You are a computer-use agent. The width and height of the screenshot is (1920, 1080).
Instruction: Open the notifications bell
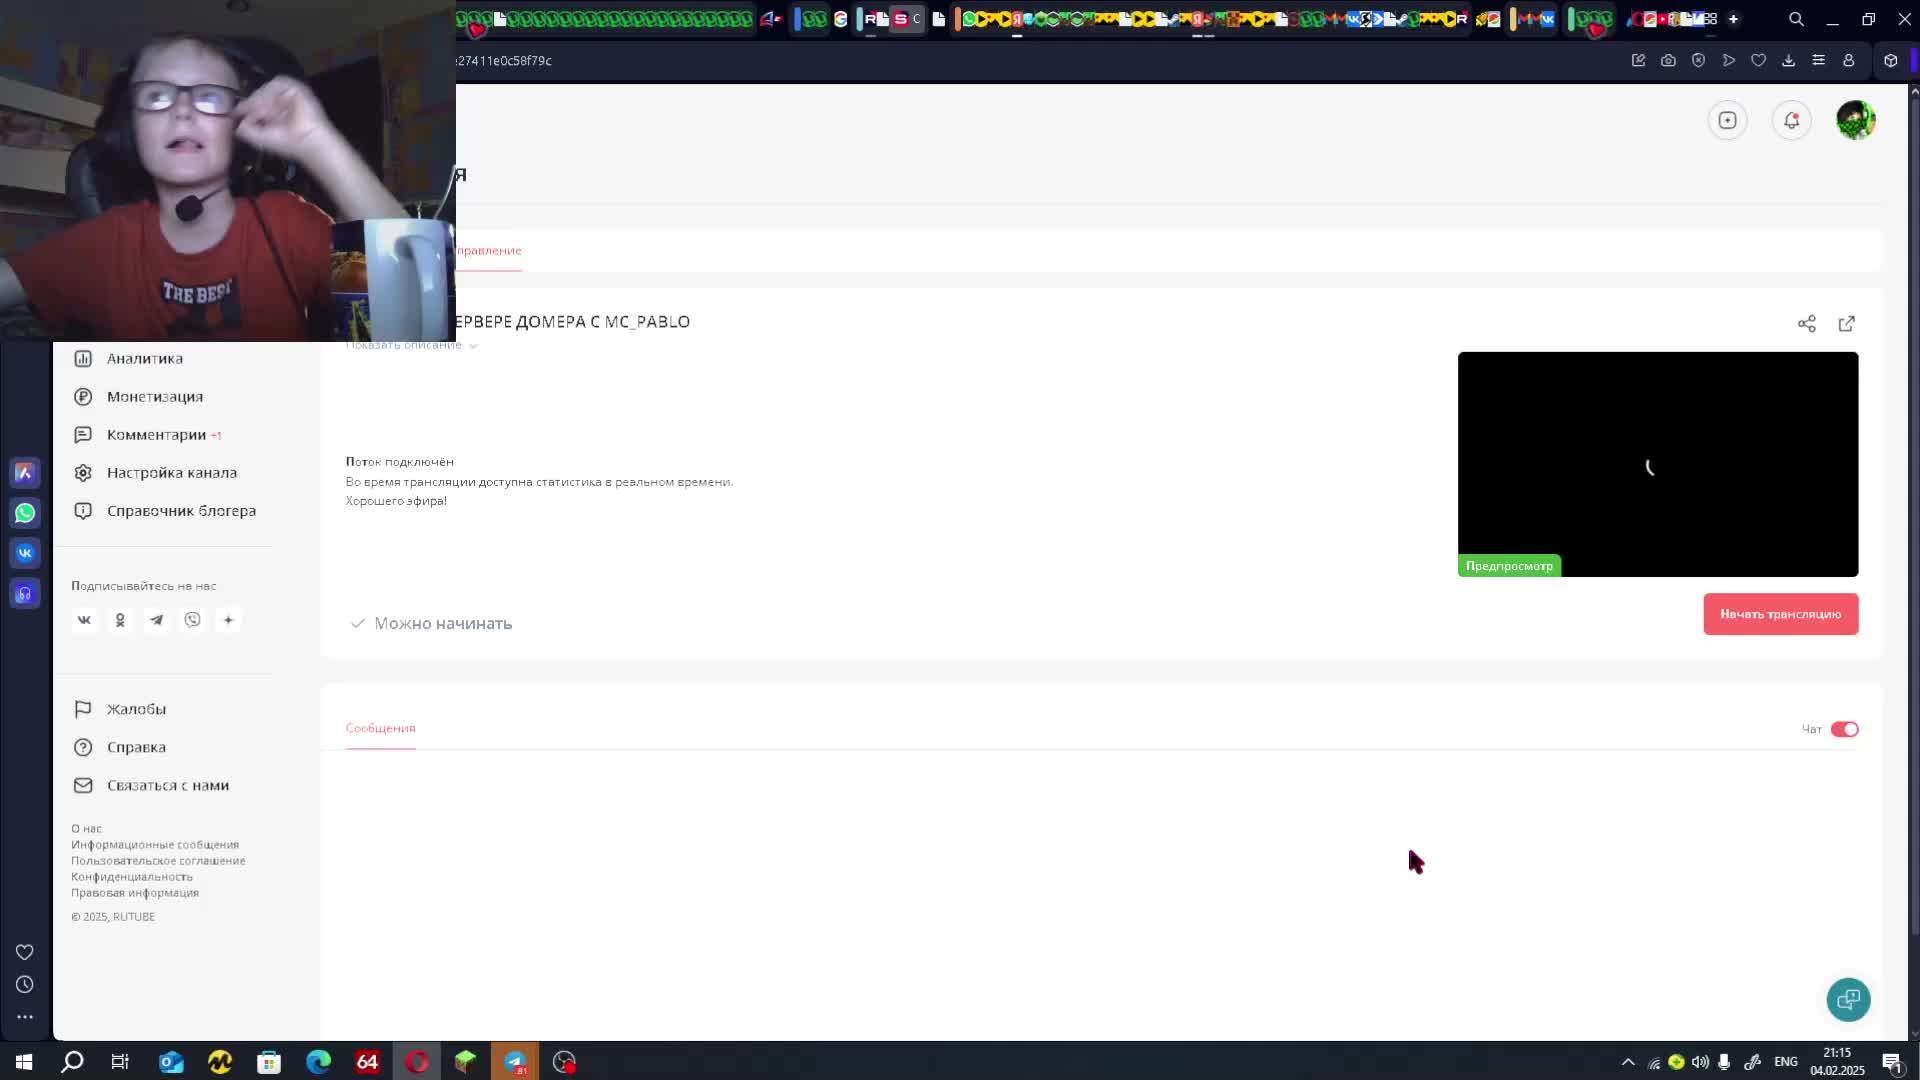click(x=1791, y=120)
